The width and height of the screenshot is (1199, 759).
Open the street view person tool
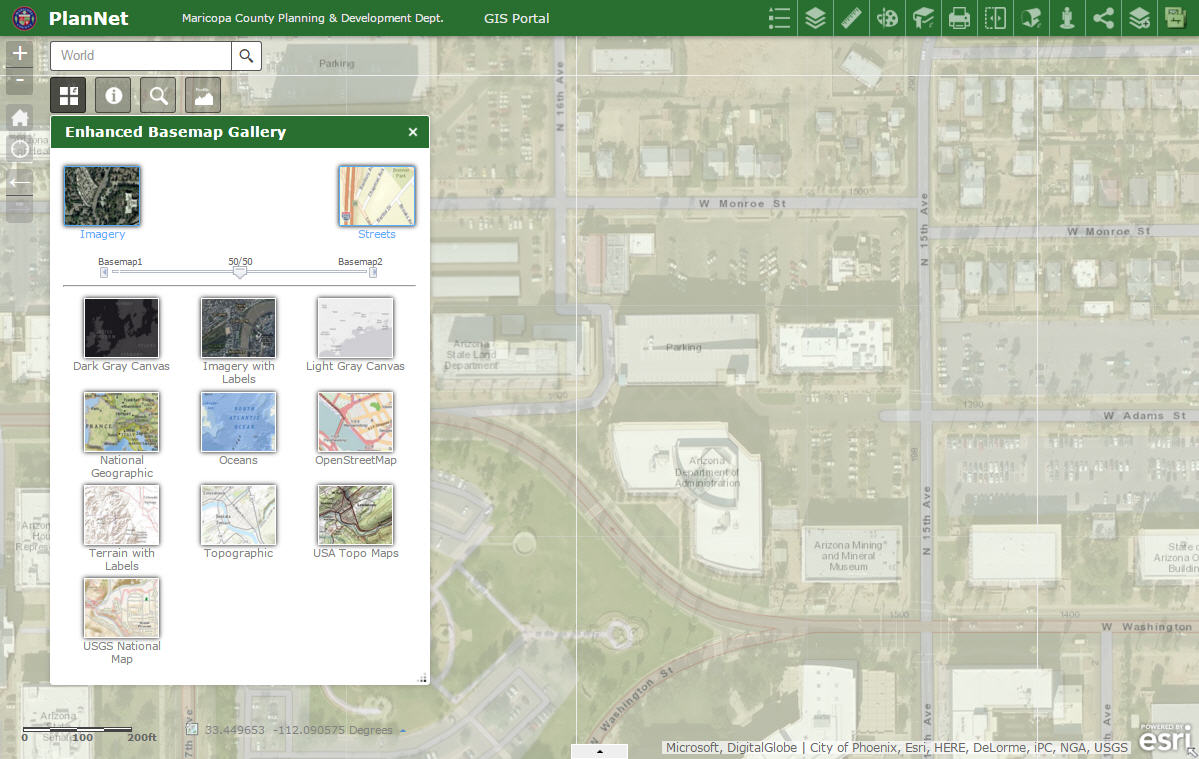[x=1067, y=18]
